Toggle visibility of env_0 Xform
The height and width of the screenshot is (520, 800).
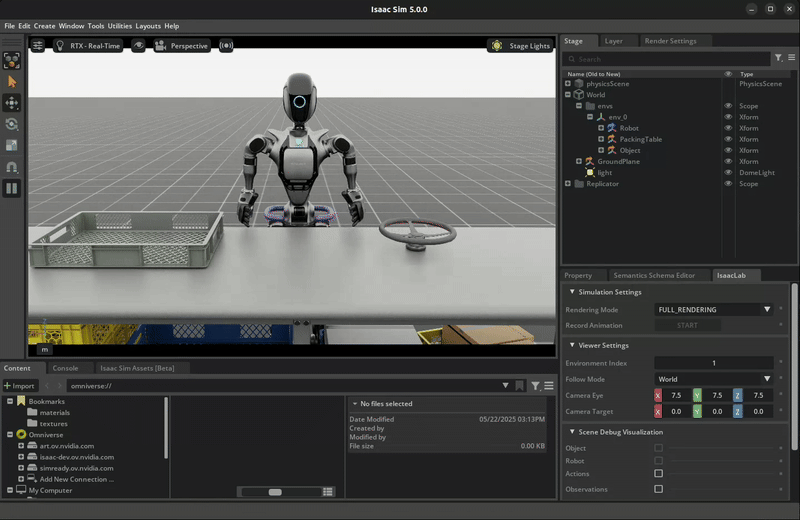[x=728, y=117]
